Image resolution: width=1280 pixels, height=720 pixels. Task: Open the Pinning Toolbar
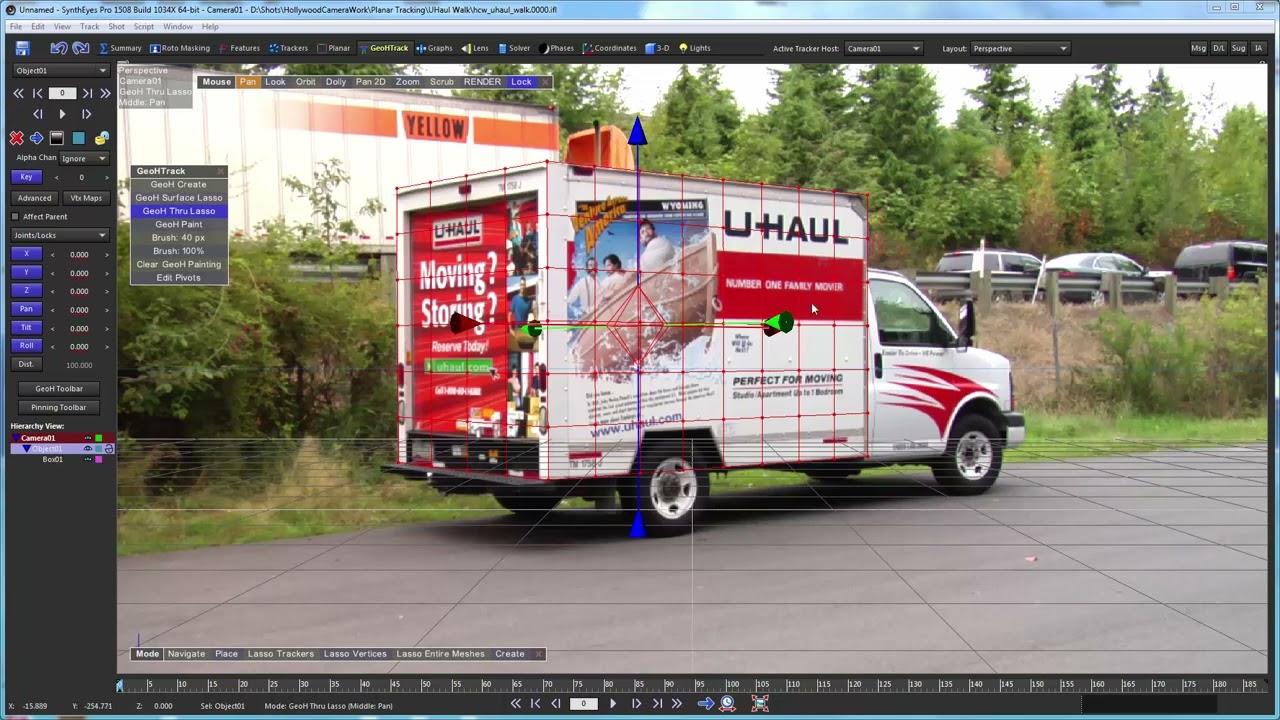click(59, 407)
